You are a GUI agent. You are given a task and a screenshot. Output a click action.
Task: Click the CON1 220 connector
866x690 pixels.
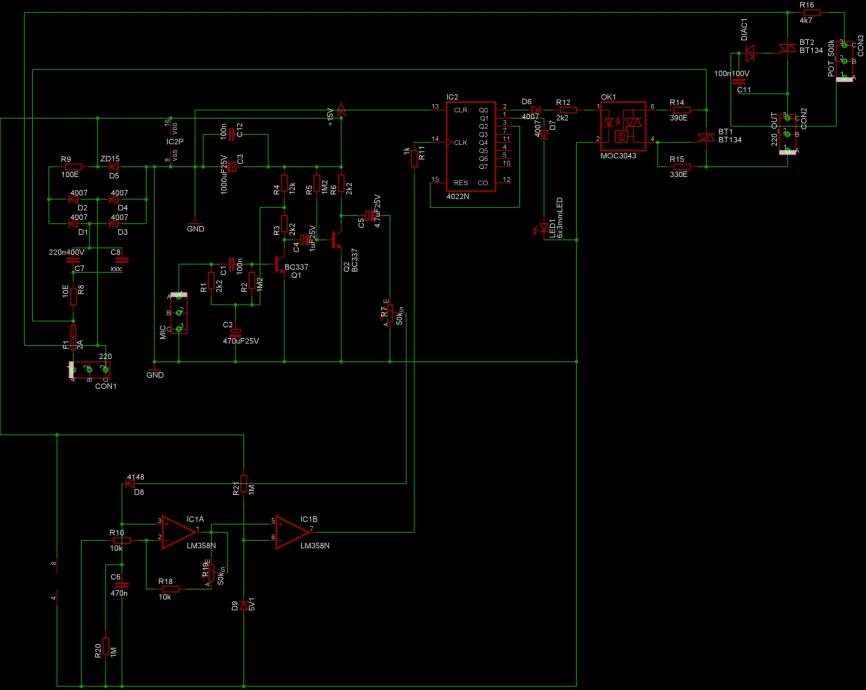[x=89, y=370]
